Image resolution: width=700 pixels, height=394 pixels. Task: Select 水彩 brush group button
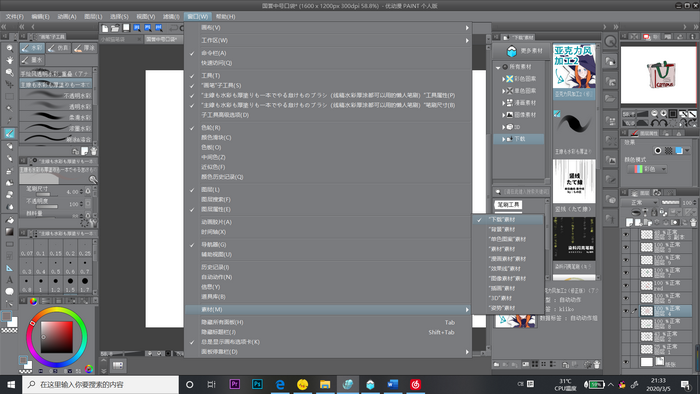point(32,48)
